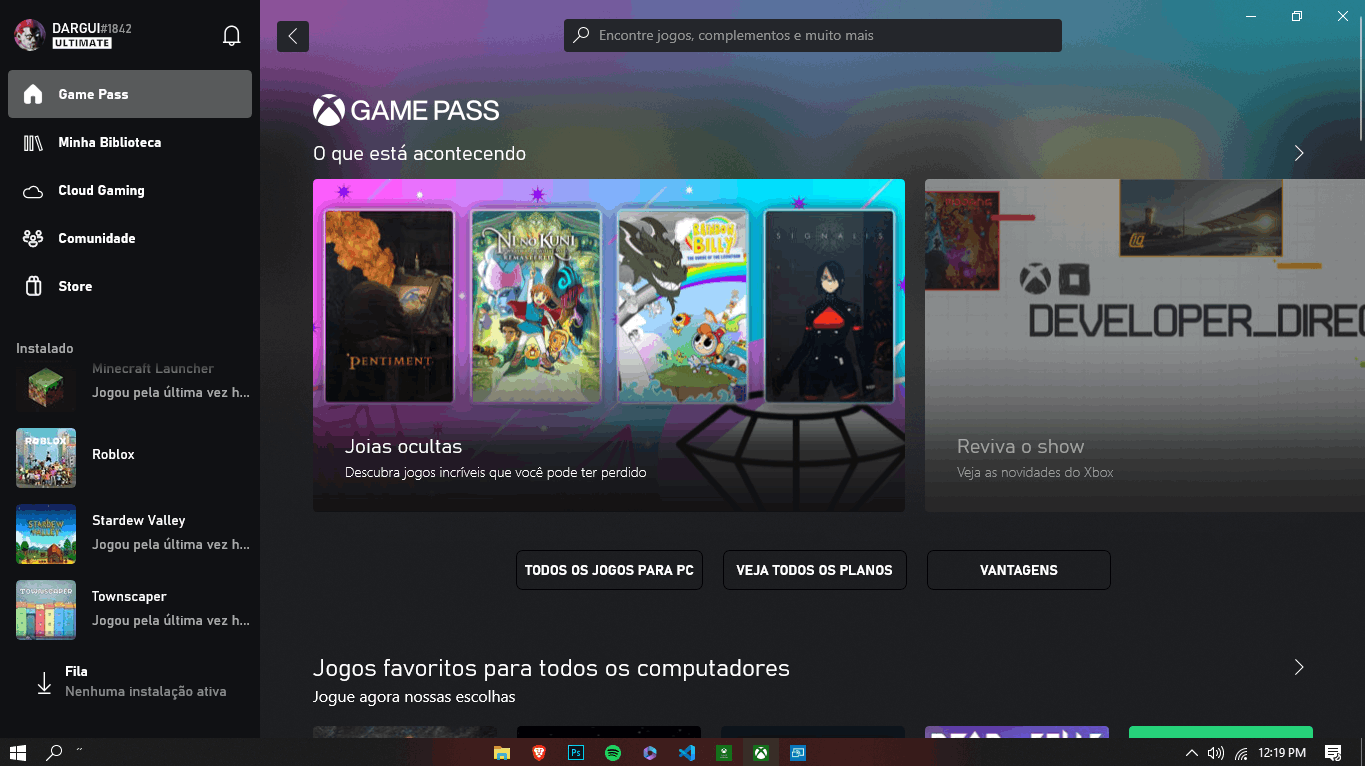This screenshot has width=1365, height=766.
Task: Open the notifications bell
Action: click(231, 36)
